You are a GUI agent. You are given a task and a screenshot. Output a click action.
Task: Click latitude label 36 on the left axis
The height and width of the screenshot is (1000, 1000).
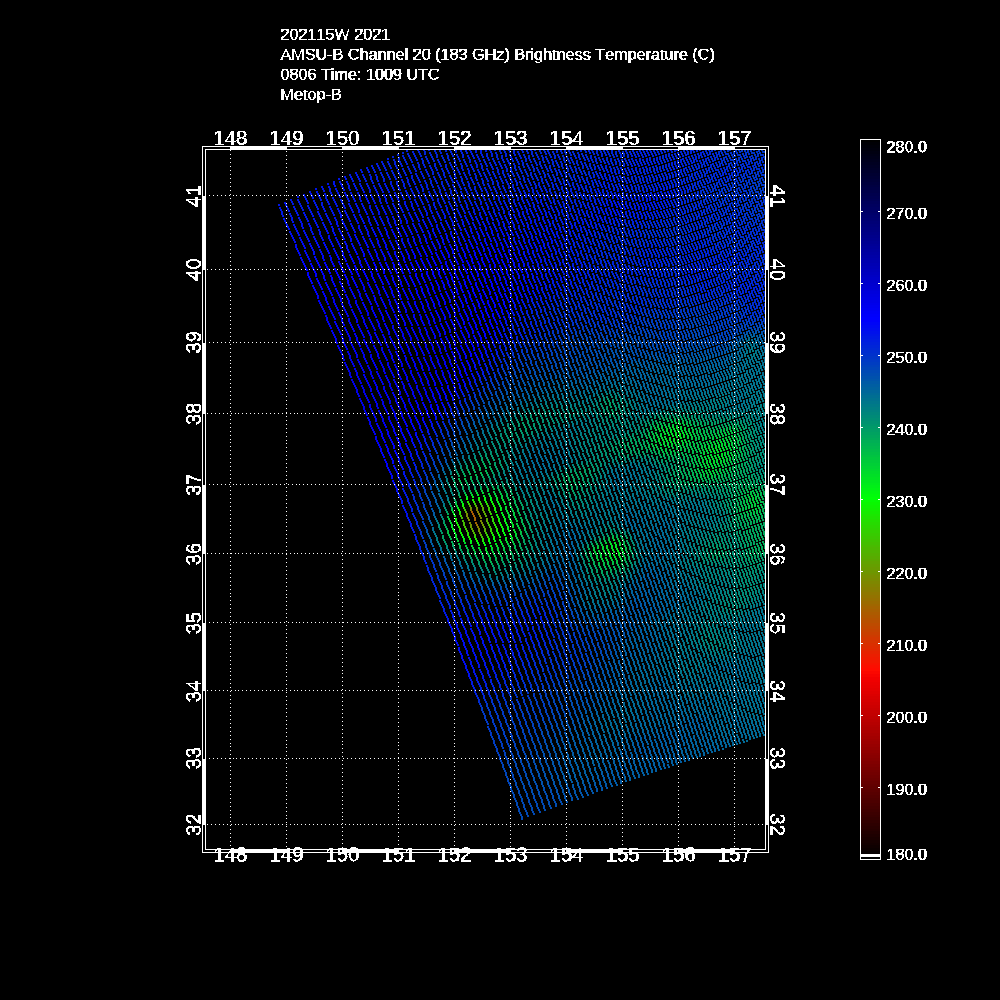point(194,553)
